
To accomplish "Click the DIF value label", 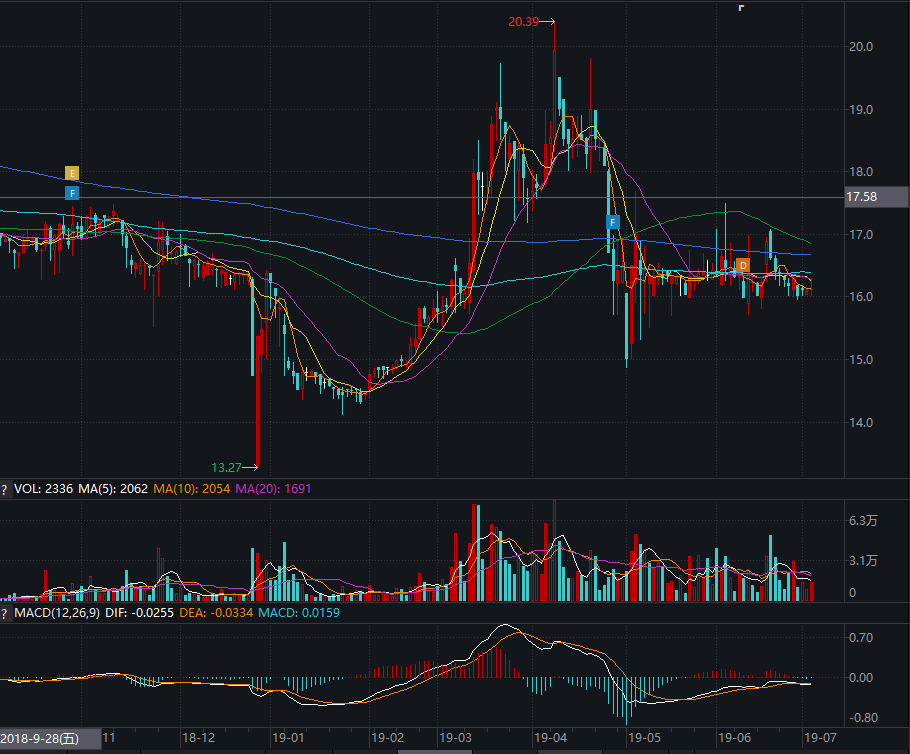I will 139,612.
